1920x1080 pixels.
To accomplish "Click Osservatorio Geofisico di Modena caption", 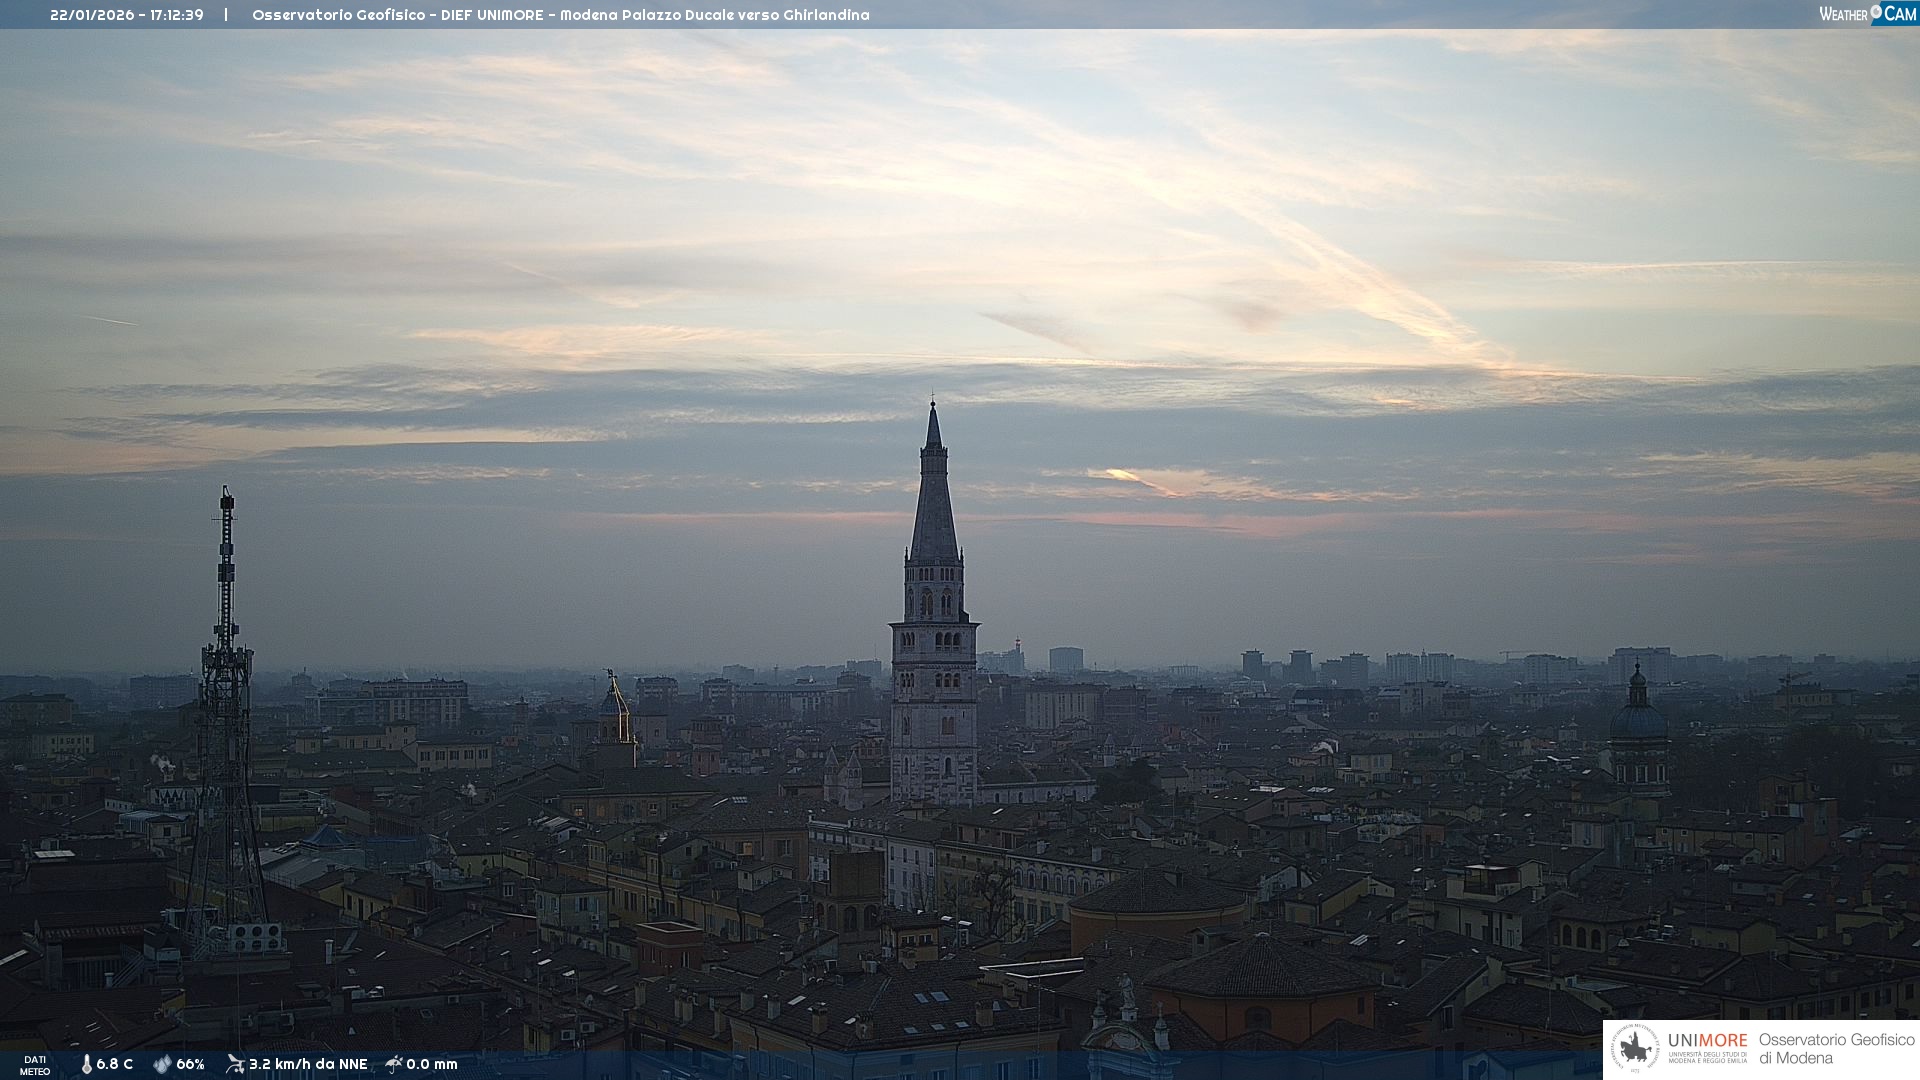I will 1836,1048.
